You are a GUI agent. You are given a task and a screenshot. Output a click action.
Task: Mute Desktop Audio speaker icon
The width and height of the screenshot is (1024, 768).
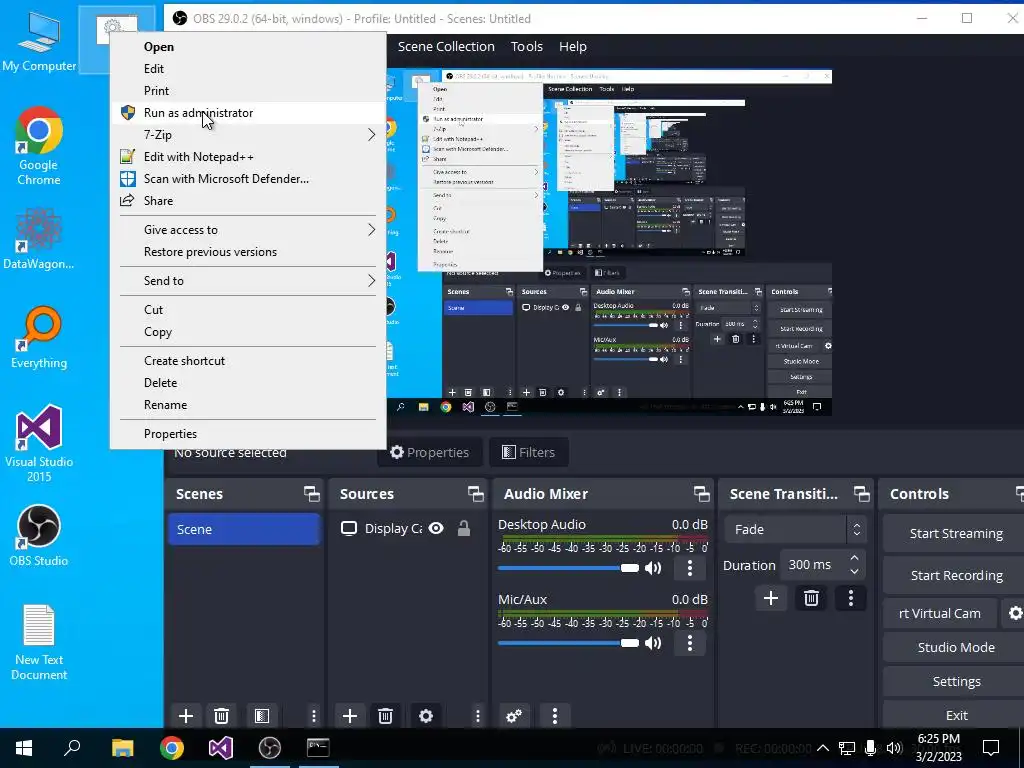point(653,568)
